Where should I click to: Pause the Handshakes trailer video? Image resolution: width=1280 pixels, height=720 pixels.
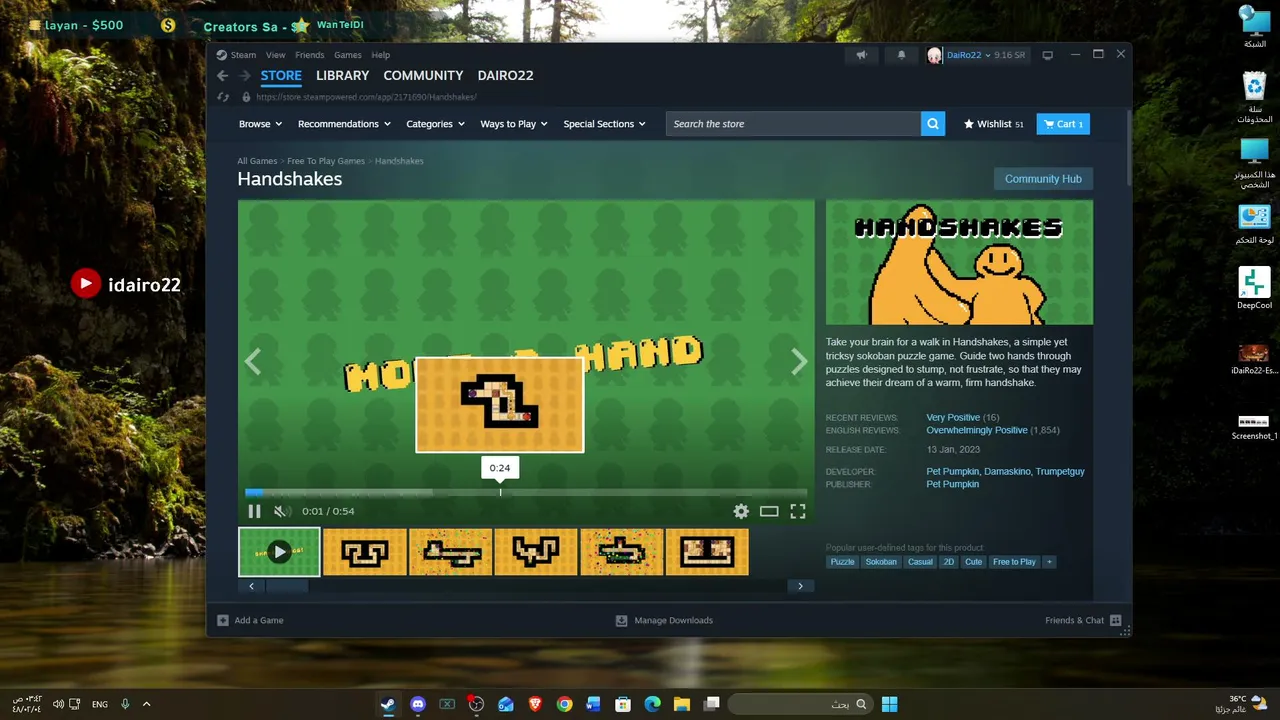(254, 511)
